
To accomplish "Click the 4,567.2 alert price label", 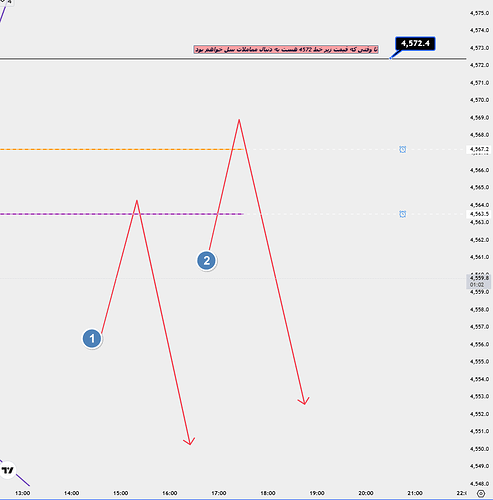I will point(479,149).
